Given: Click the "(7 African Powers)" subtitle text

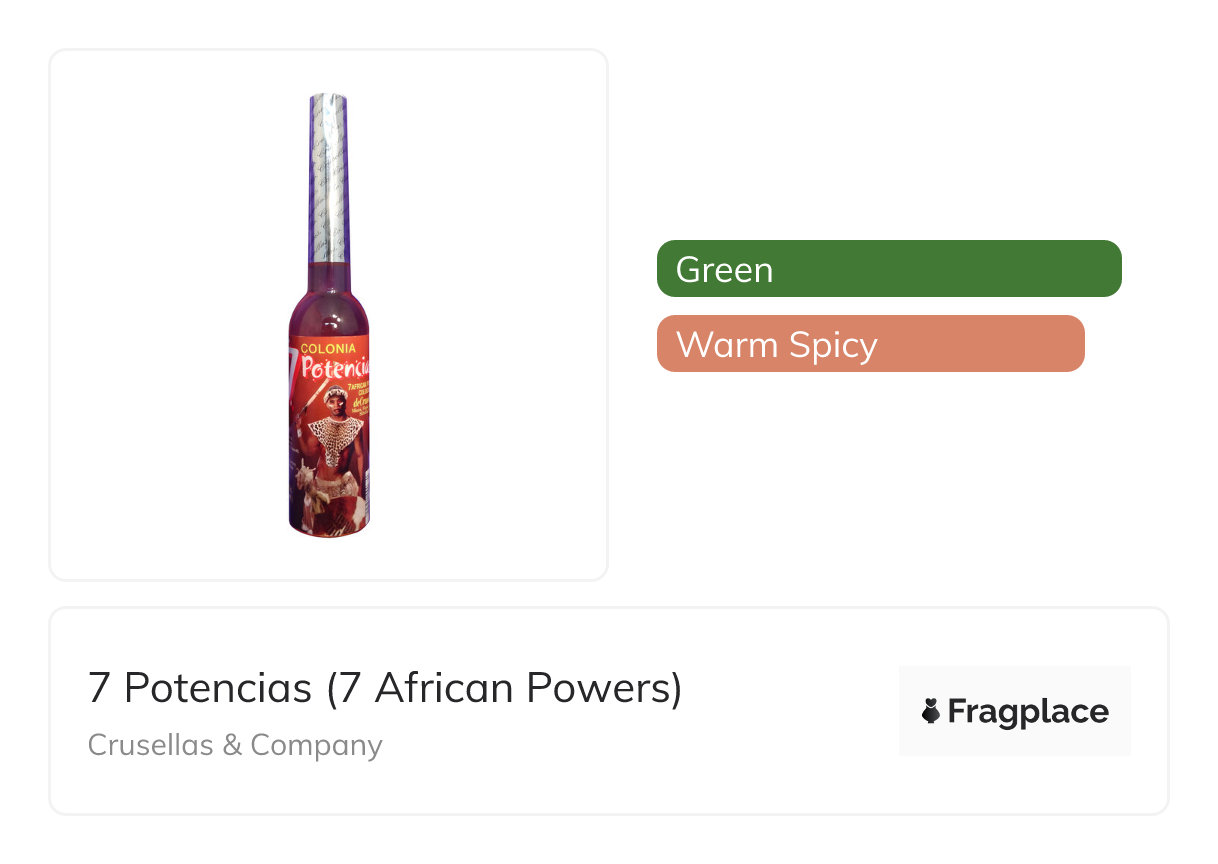Looking at the screenshot, I should coord(504,688).
